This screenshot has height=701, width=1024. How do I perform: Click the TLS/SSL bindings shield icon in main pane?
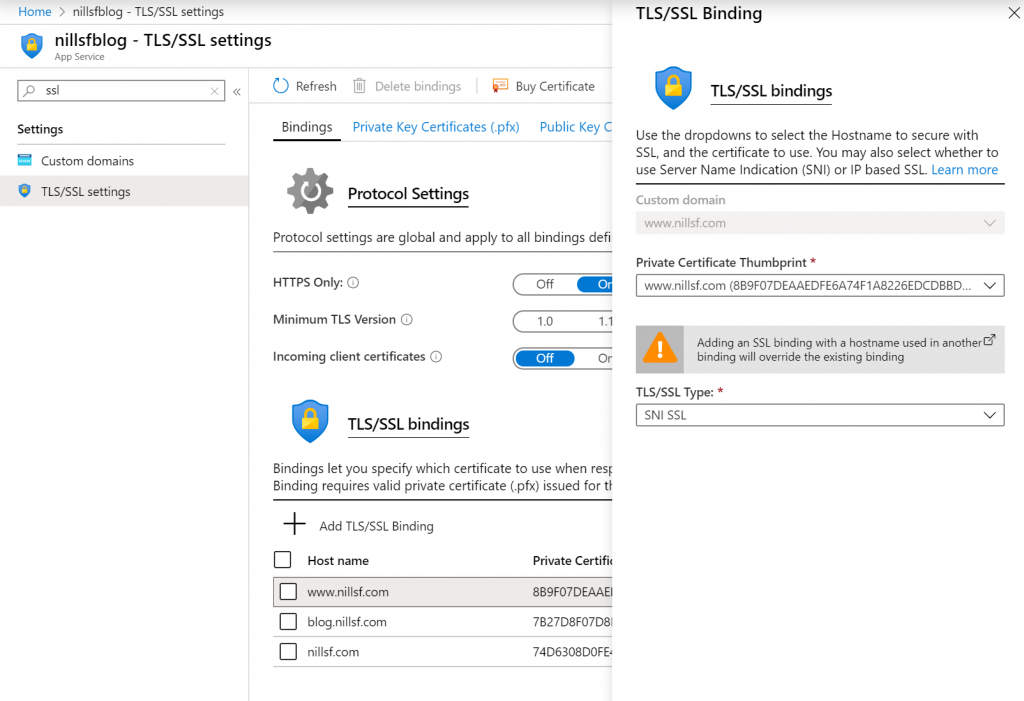[310, 421]
